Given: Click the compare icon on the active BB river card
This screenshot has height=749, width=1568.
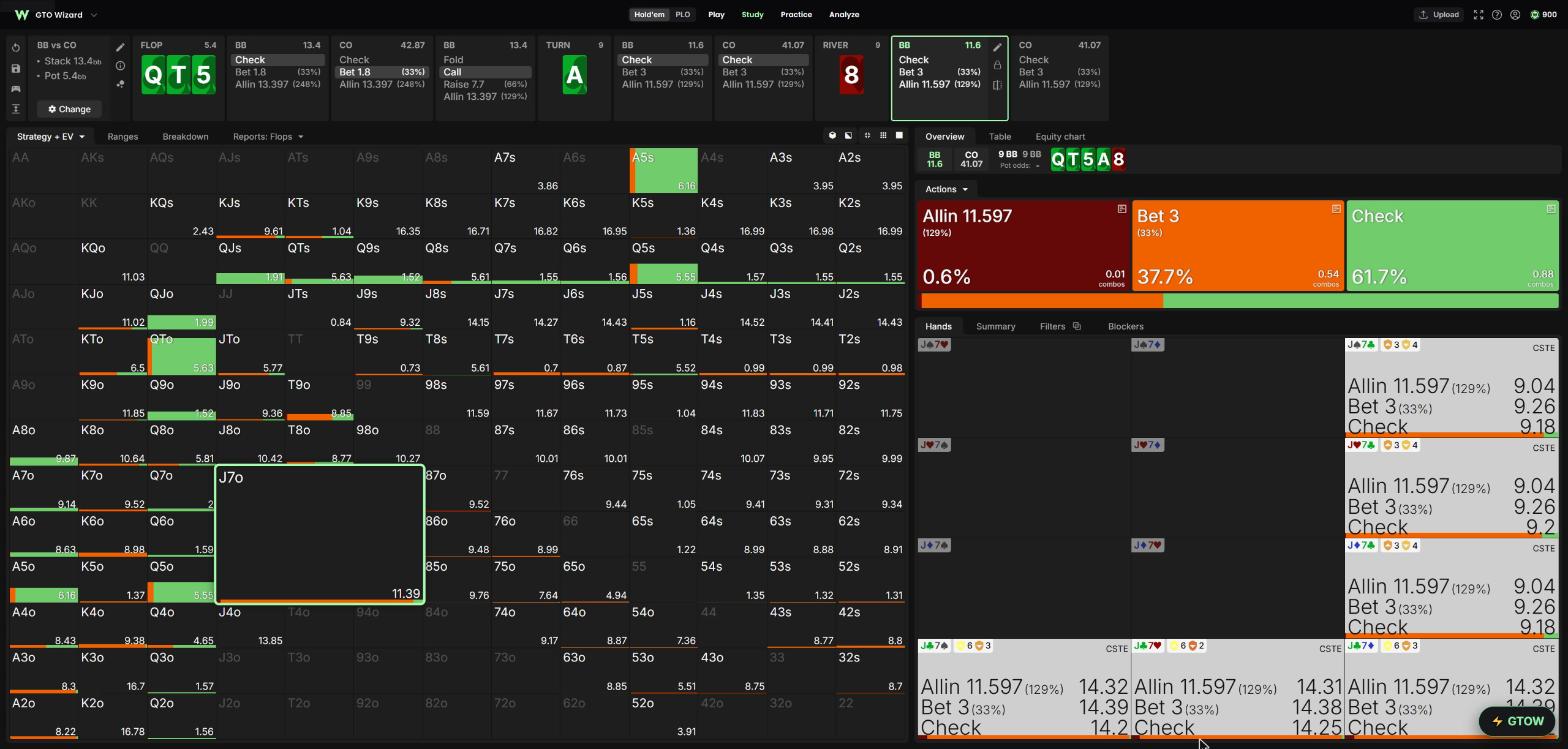Looking at the screenshot, I should pyautogui.click(x=997, y=85).
